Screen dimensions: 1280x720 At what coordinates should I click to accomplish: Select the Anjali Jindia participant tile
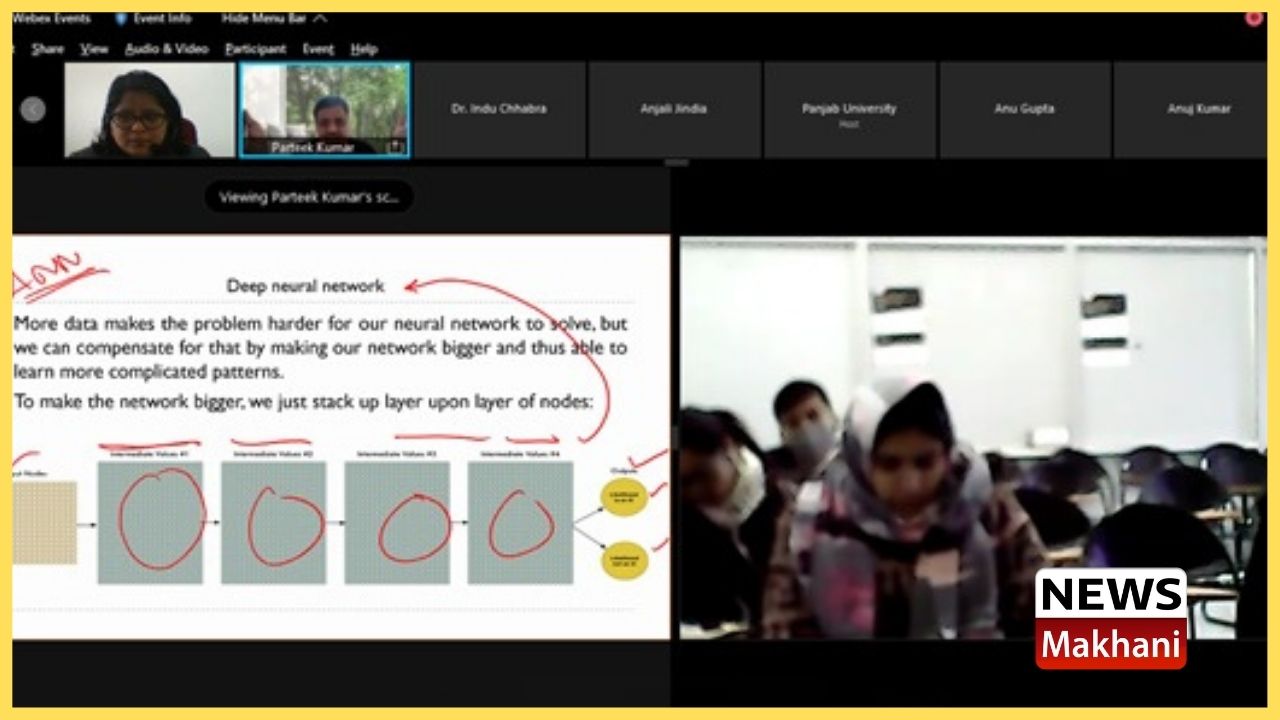click(675, 109)
